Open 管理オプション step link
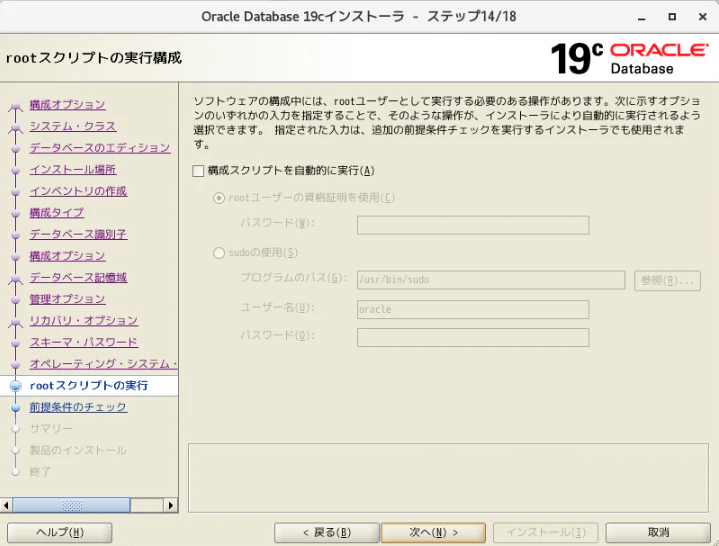 (x=67, y=298)
